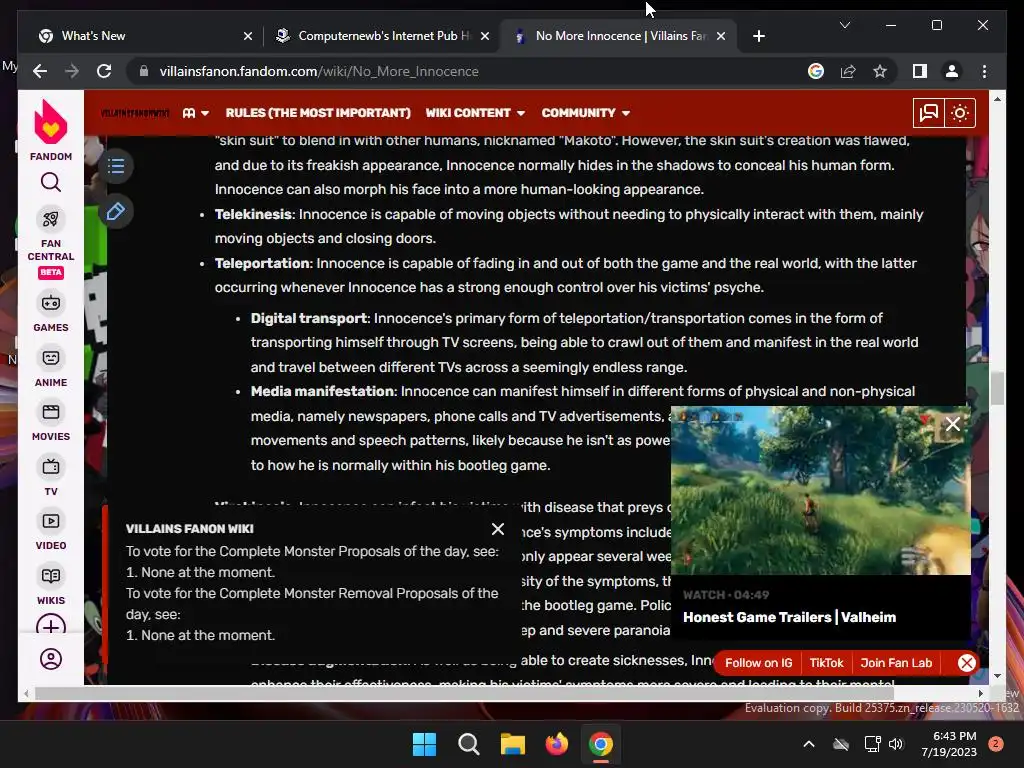The image size is (1024, 768).
Task: View site information padlock icon
Action: tap(144, 71)
